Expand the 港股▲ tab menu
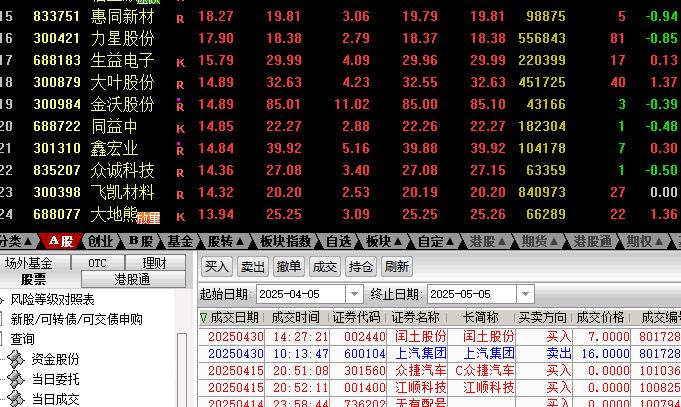The height and width of the screenshot is (407, 681). coord(487,241)
